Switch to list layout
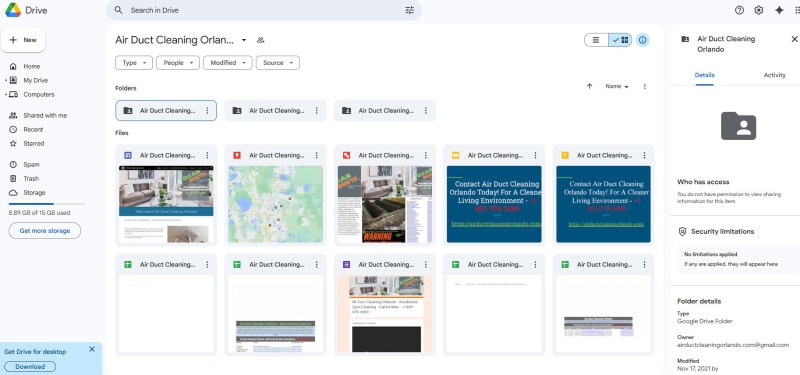 [596, 40]
